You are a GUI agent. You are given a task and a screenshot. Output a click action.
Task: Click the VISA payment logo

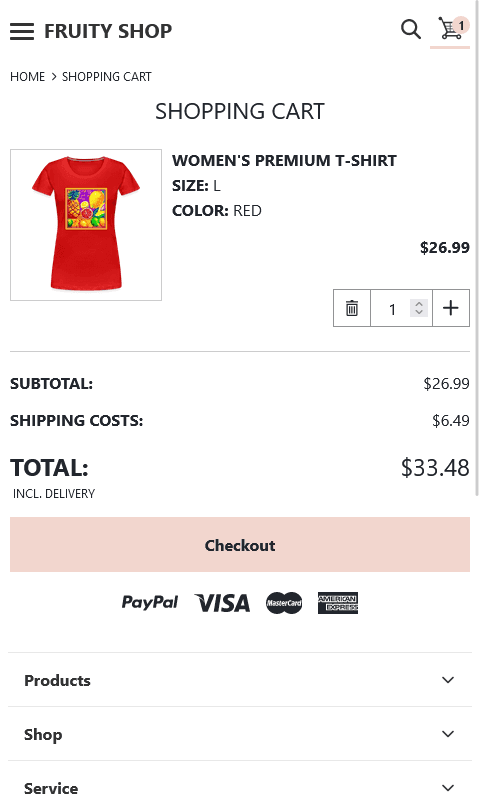click(222, 603)
